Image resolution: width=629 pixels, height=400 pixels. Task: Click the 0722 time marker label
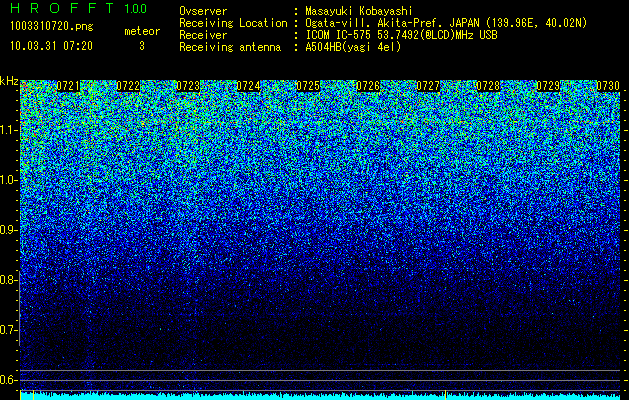(x=128, y=86)
